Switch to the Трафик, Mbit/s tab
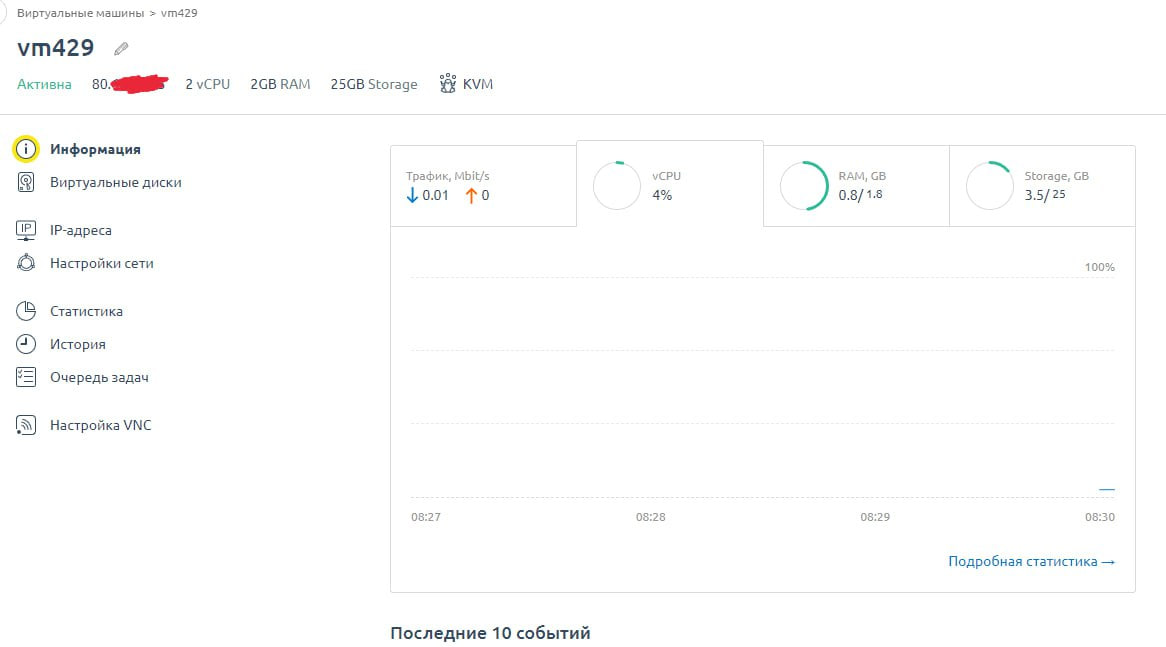 click(483, 186)
